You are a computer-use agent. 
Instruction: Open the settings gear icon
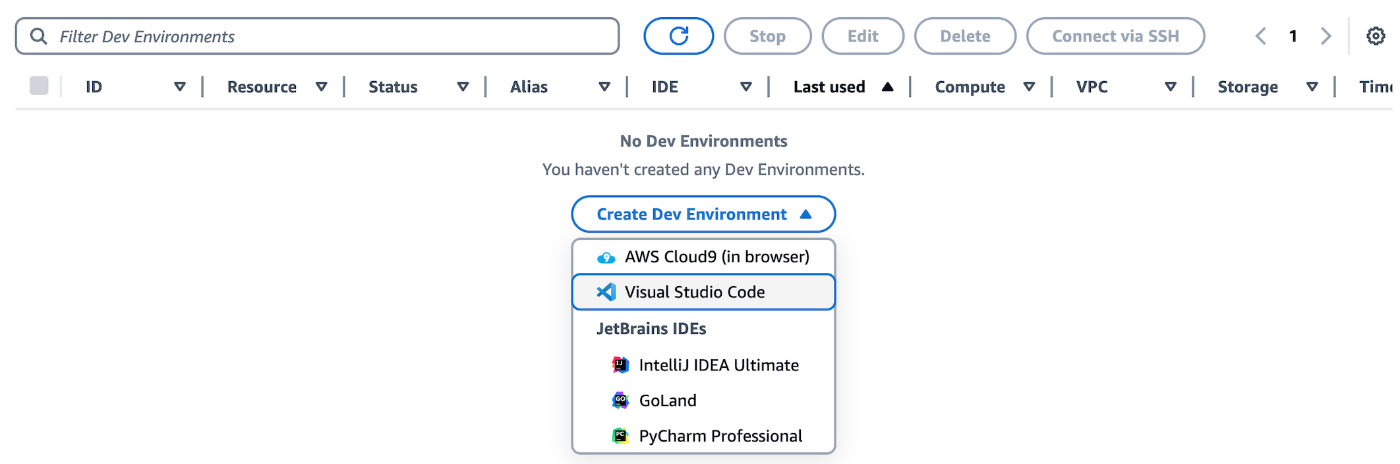tap(1376, 36)
